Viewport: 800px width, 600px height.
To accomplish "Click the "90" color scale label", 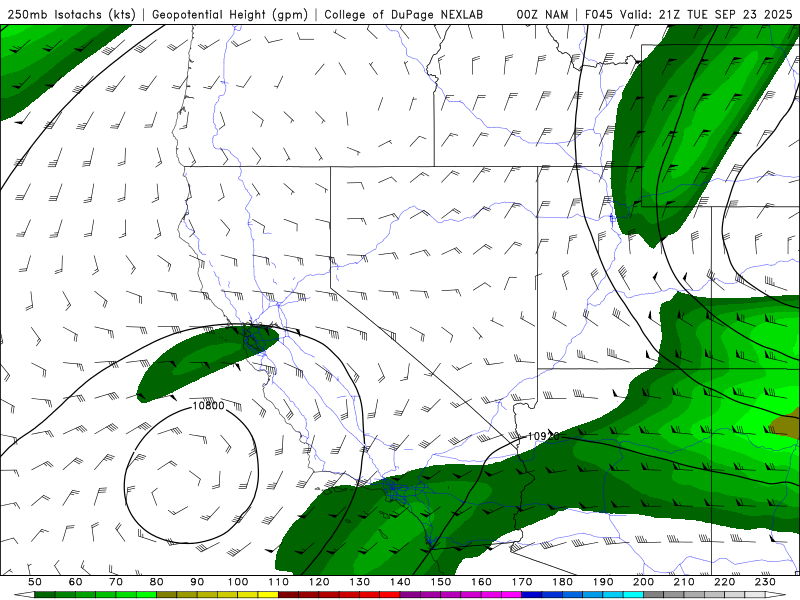I will pos(197,582).
